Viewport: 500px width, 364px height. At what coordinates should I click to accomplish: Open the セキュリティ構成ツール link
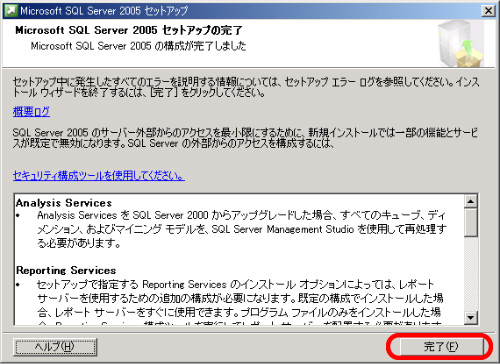(x=99, y=175)
